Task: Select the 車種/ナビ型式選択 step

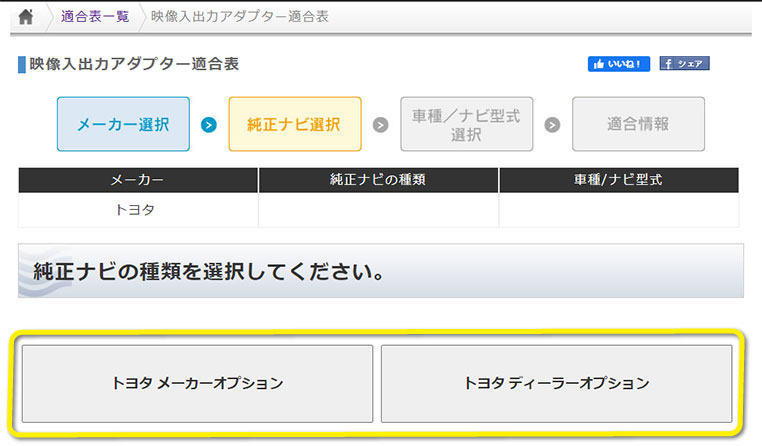Action: (x=467, y=124)
